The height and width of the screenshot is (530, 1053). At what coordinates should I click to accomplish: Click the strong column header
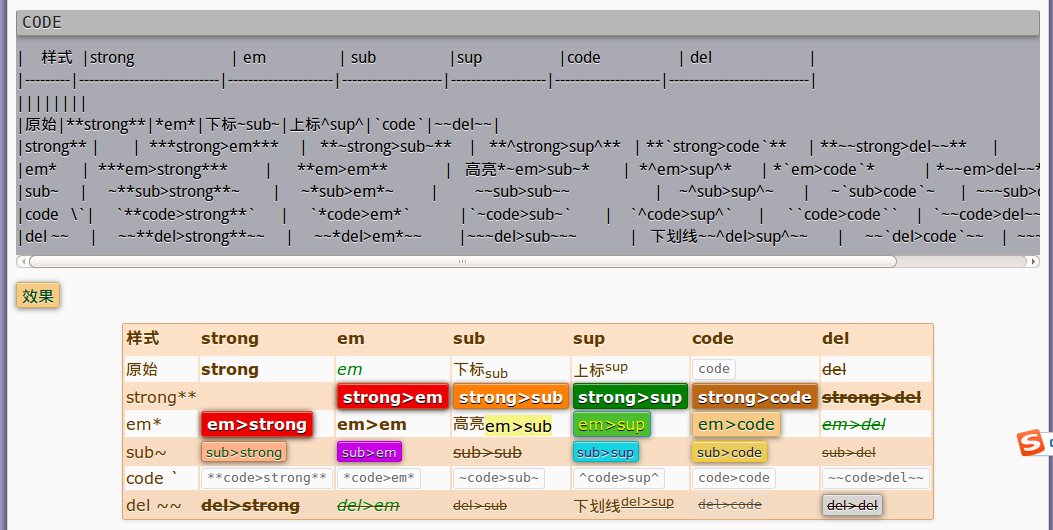tap(230, 339)
